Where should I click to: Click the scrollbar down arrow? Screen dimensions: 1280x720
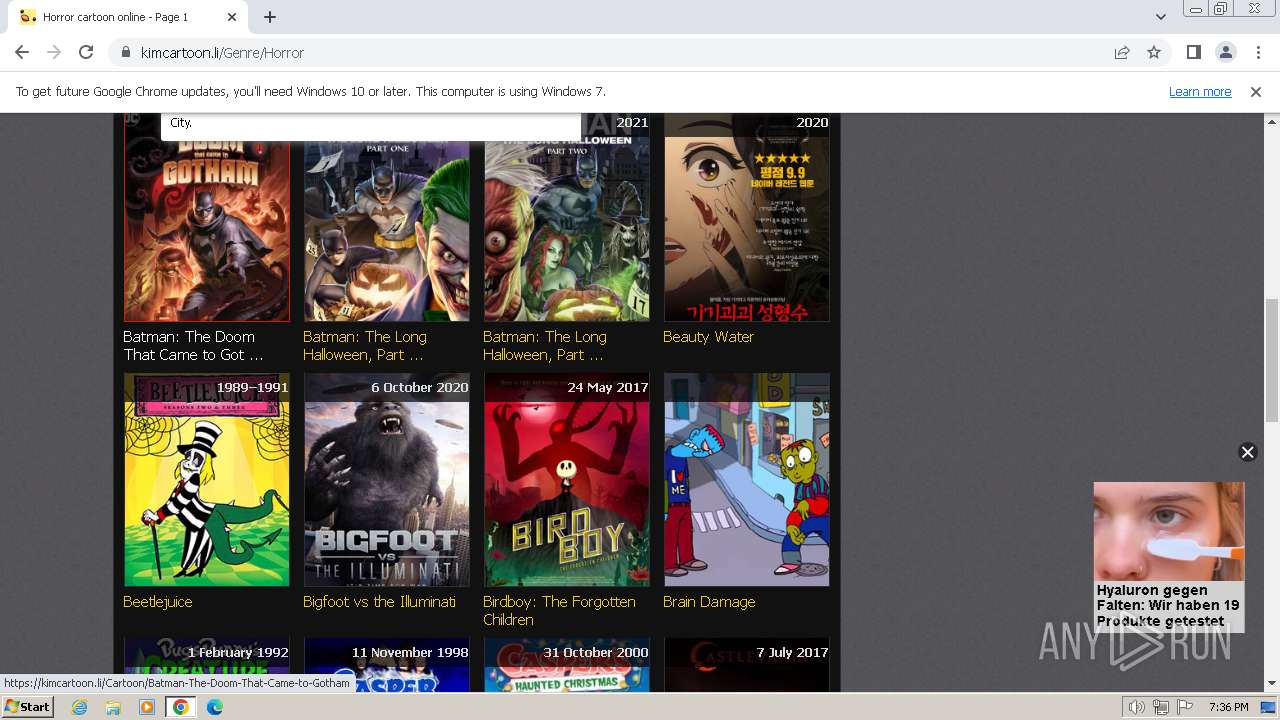click(1271, 684)
